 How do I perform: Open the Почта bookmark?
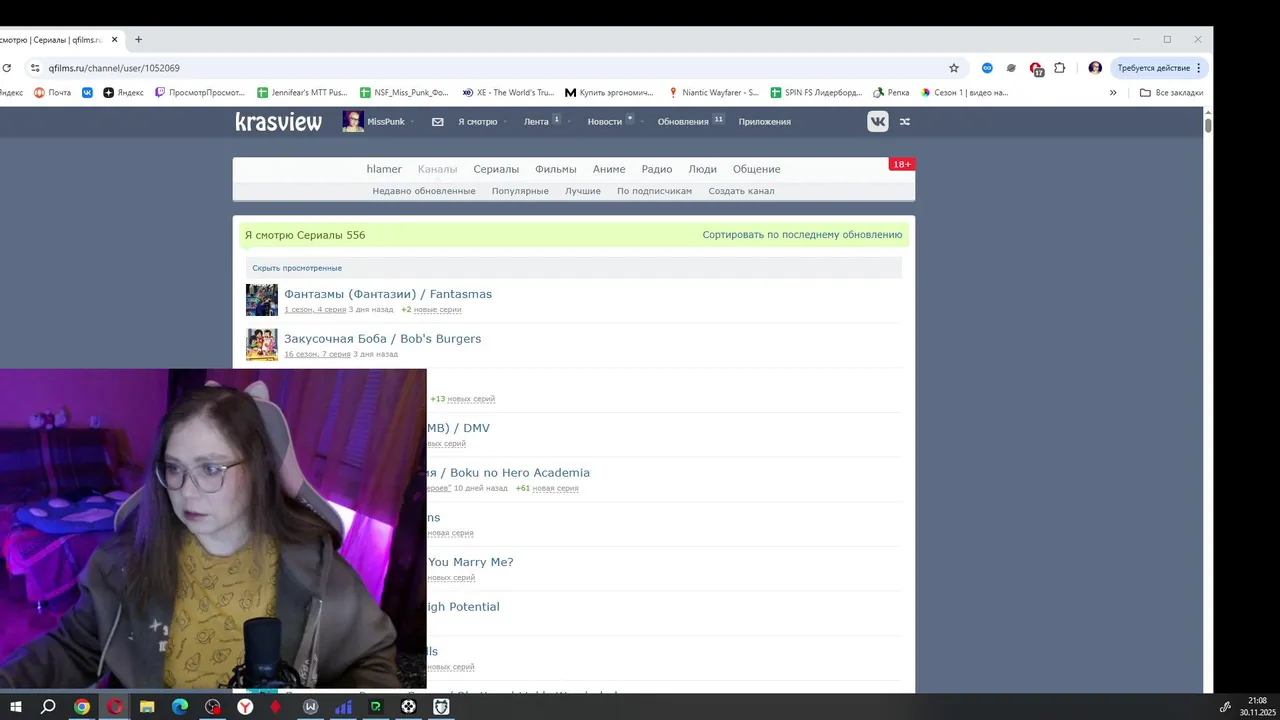click(53, 92)
